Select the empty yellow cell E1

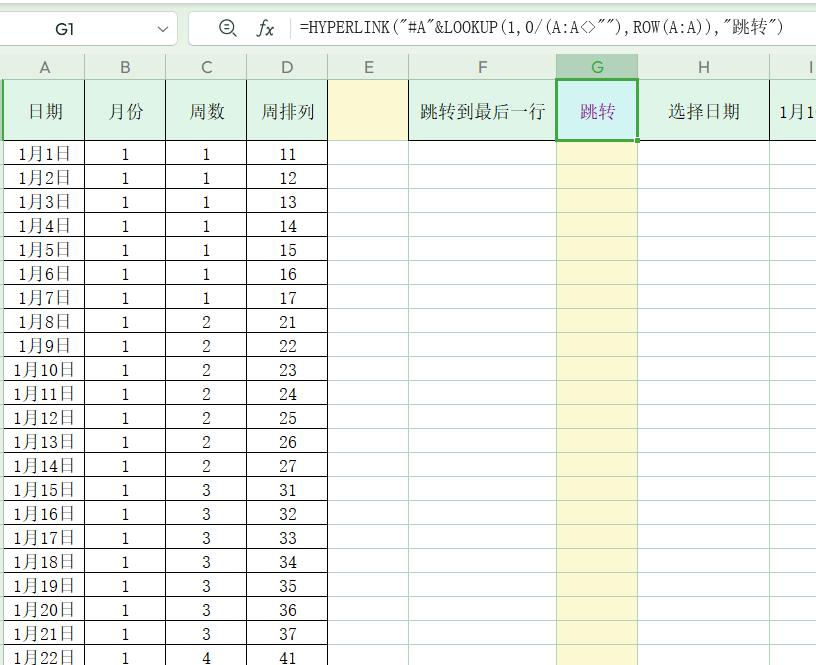tap(368, 110)
